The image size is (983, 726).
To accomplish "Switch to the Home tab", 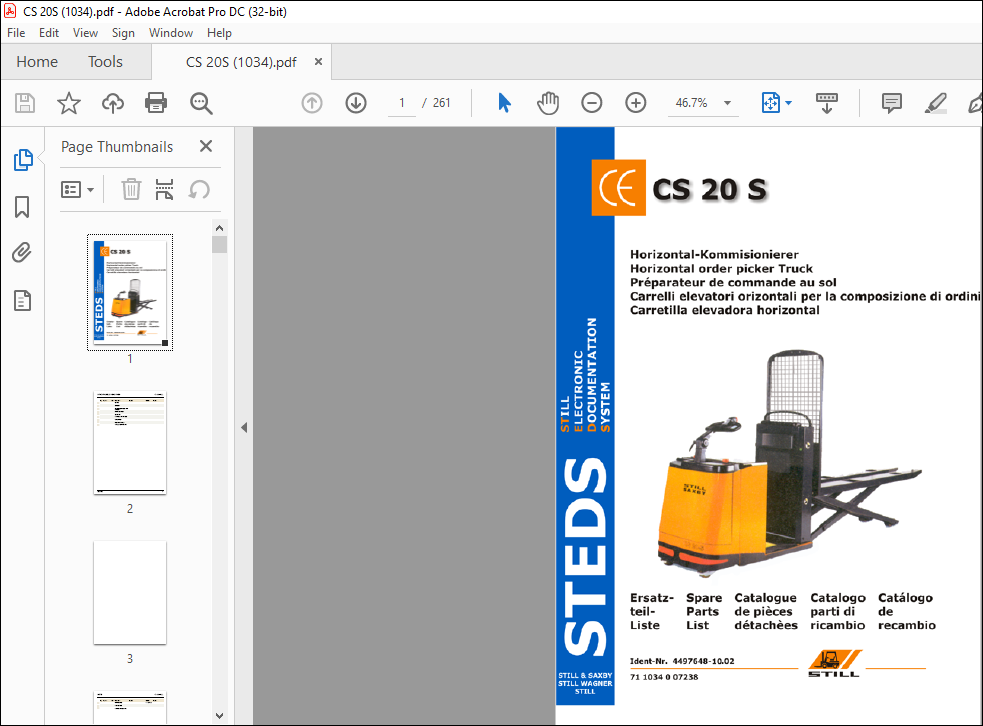I will point(37,61).
